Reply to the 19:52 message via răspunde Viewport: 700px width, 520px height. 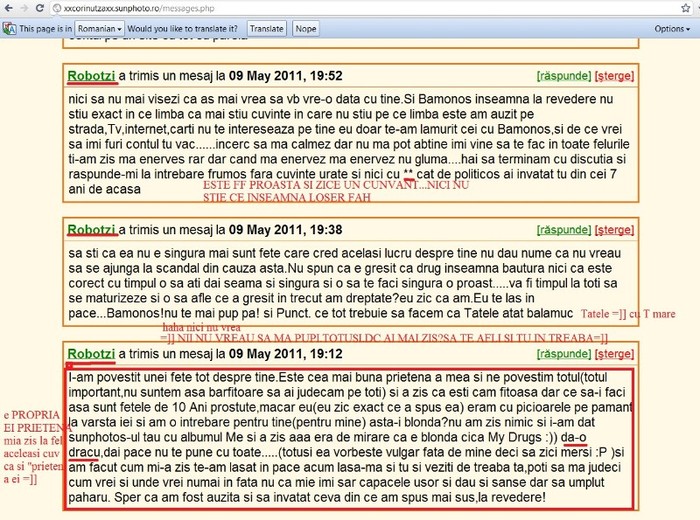[563, 76]
